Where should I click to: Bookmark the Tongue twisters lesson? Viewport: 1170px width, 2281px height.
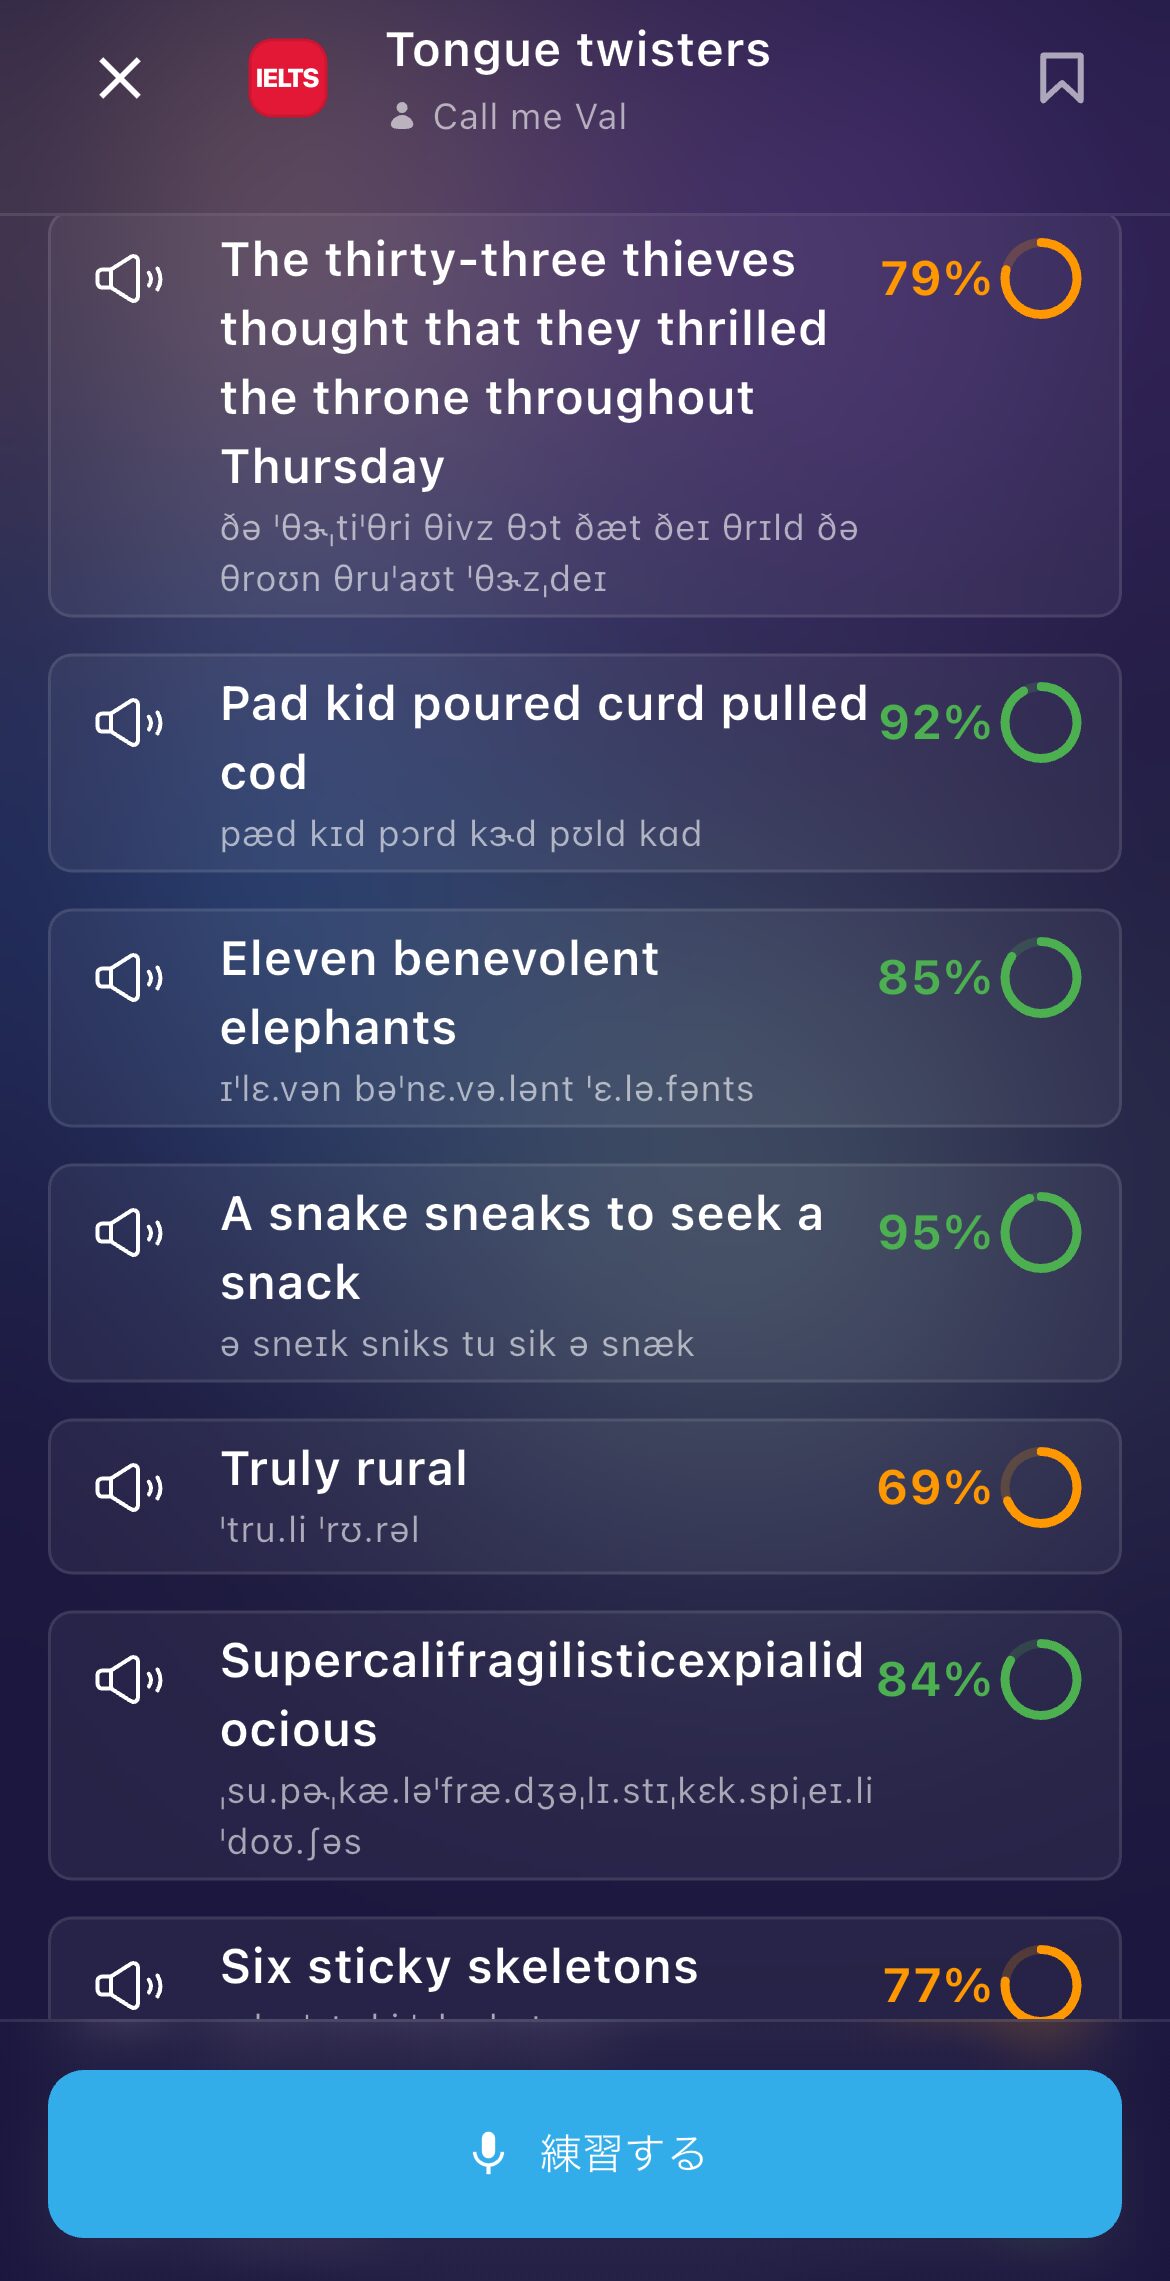pyautogui.click(x=1061, y=78)
